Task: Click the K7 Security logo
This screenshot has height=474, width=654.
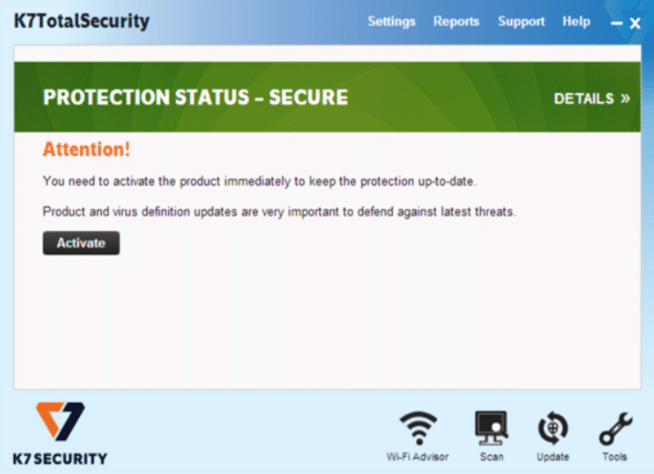Action: pyautogui.click(x=60, y=434)
